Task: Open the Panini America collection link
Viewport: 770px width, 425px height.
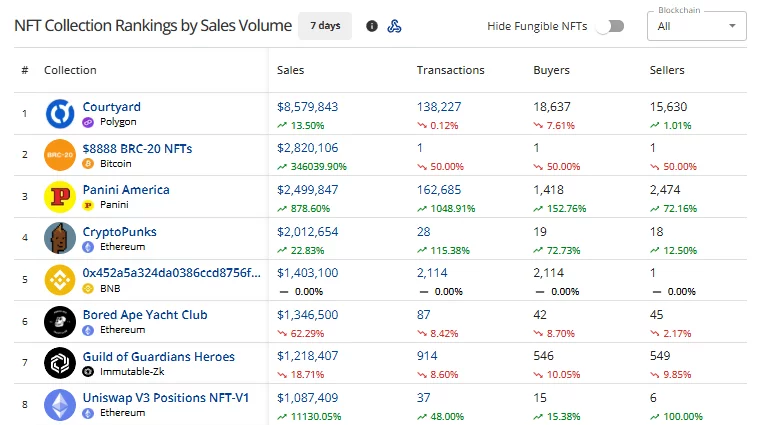Action: click(126, 190)
